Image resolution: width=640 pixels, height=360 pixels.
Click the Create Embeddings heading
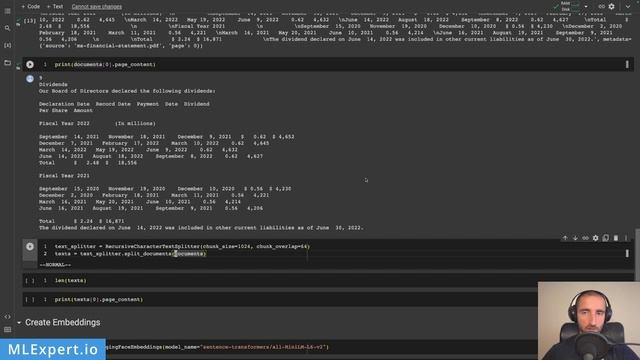click(62, 322)
